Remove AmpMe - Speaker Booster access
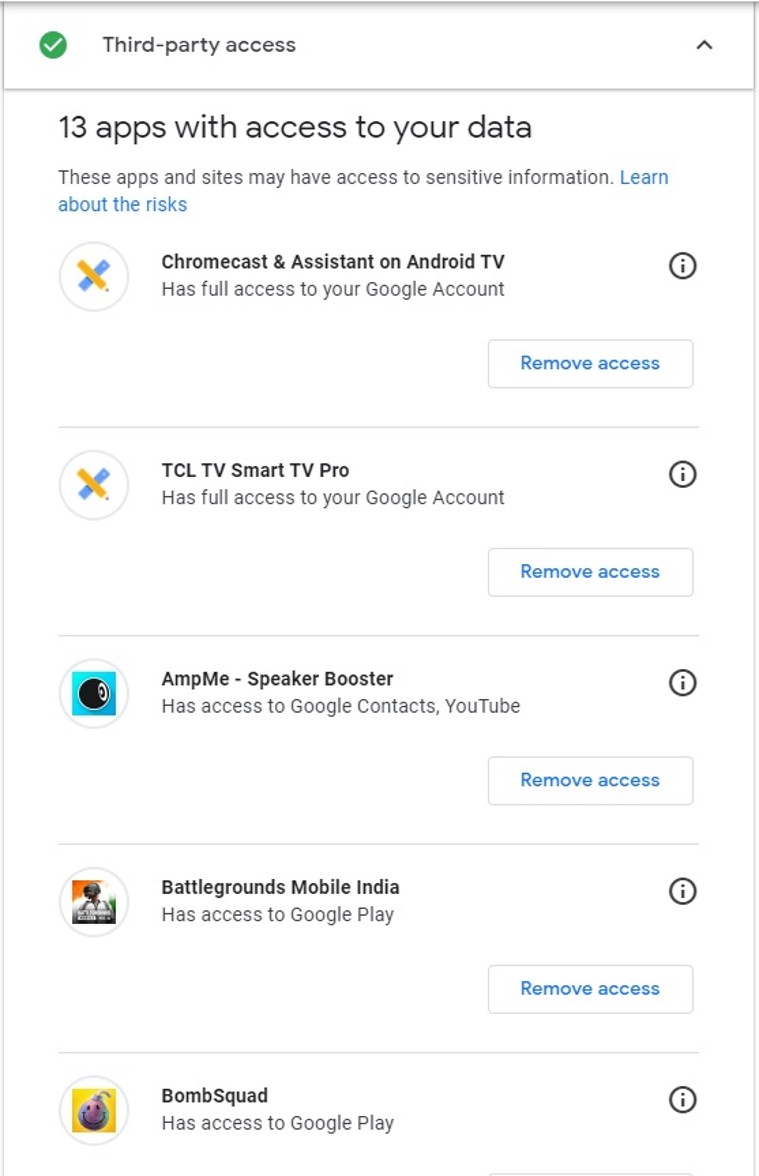 click(590, 780)
